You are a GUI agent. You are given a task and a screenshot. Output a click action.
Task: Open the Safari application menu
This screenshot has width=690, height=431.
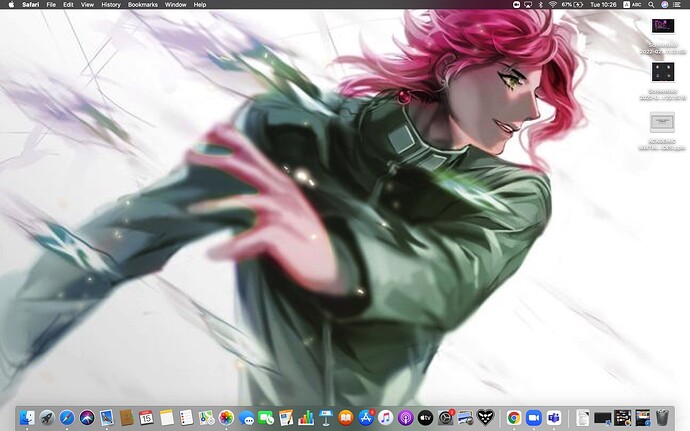coord(31,4)
